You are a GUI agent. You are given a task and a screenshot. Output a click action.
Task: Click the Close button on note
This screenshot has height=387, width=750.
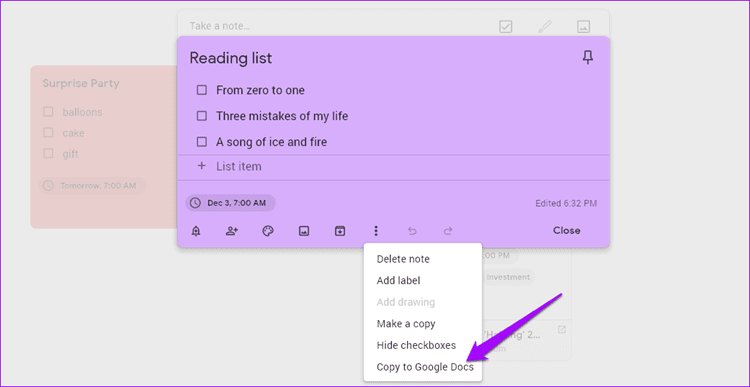click(x=566, y=231)
